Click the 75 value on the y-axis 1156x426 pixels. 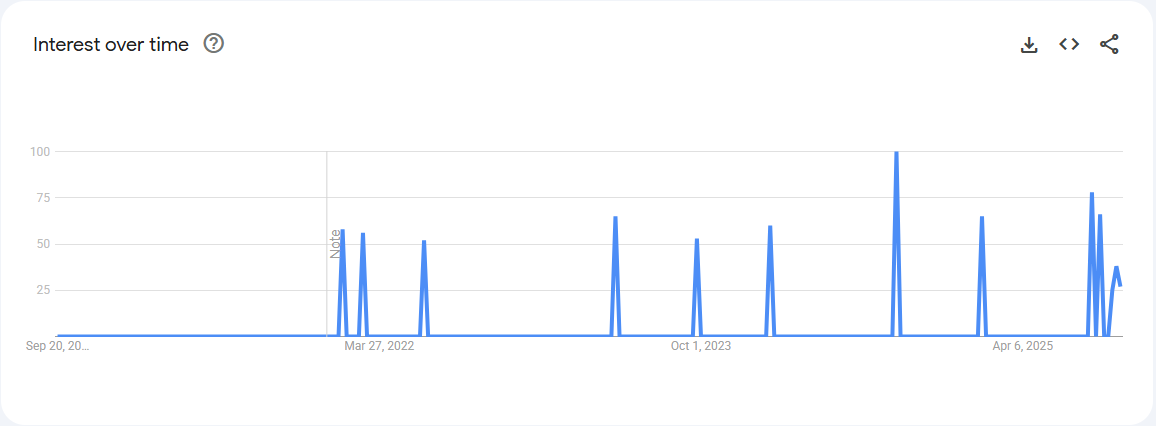click(x=42, y=198)
